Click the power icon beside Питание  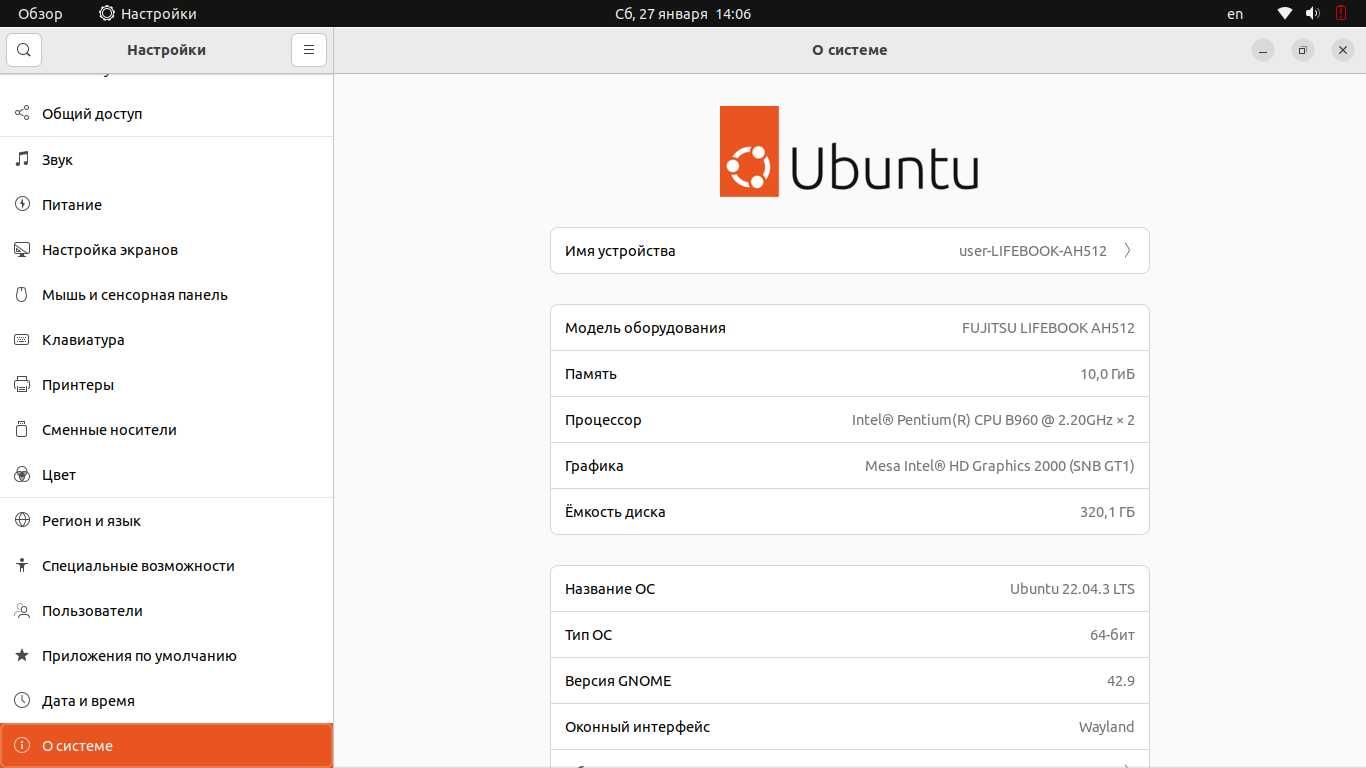click(x=22, y=204)
